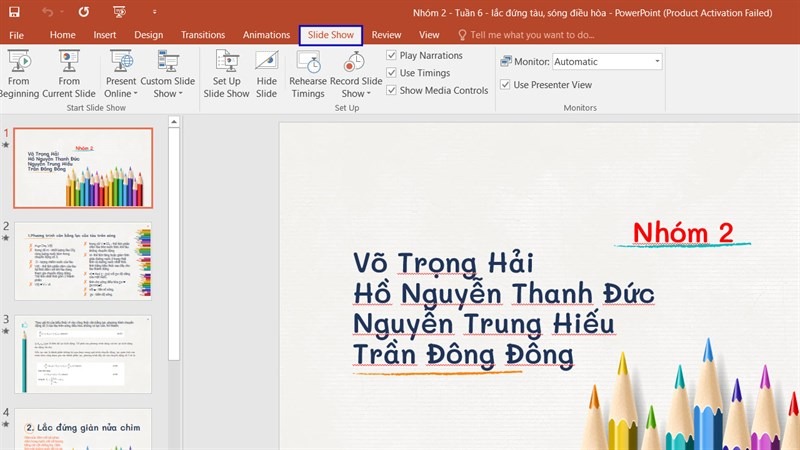Click the Rehearse Timings icon
The image size is (800, 450).
tap(309, 61)
